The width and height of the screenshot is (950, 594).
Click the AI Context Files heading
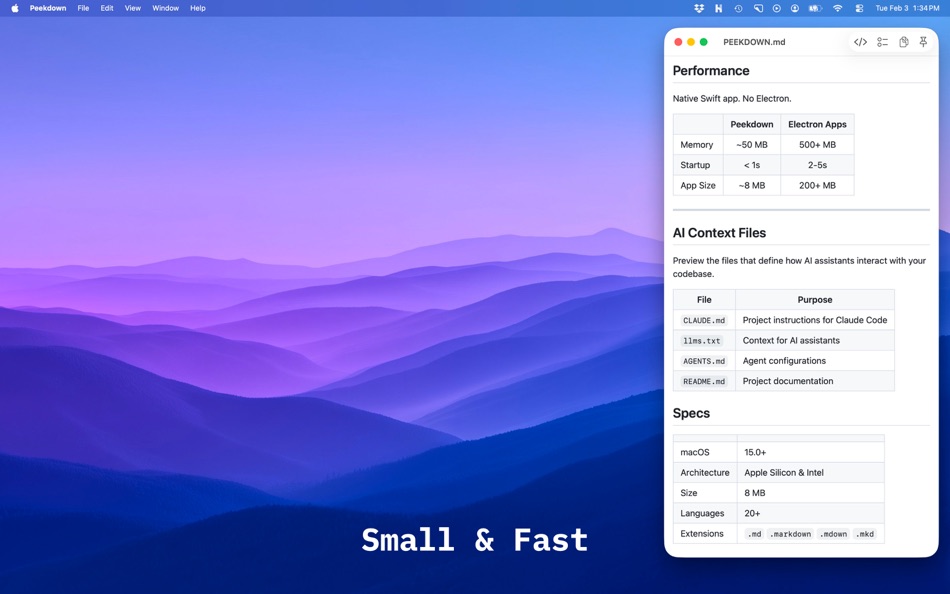pyautogui.click(x=717, y=232)
